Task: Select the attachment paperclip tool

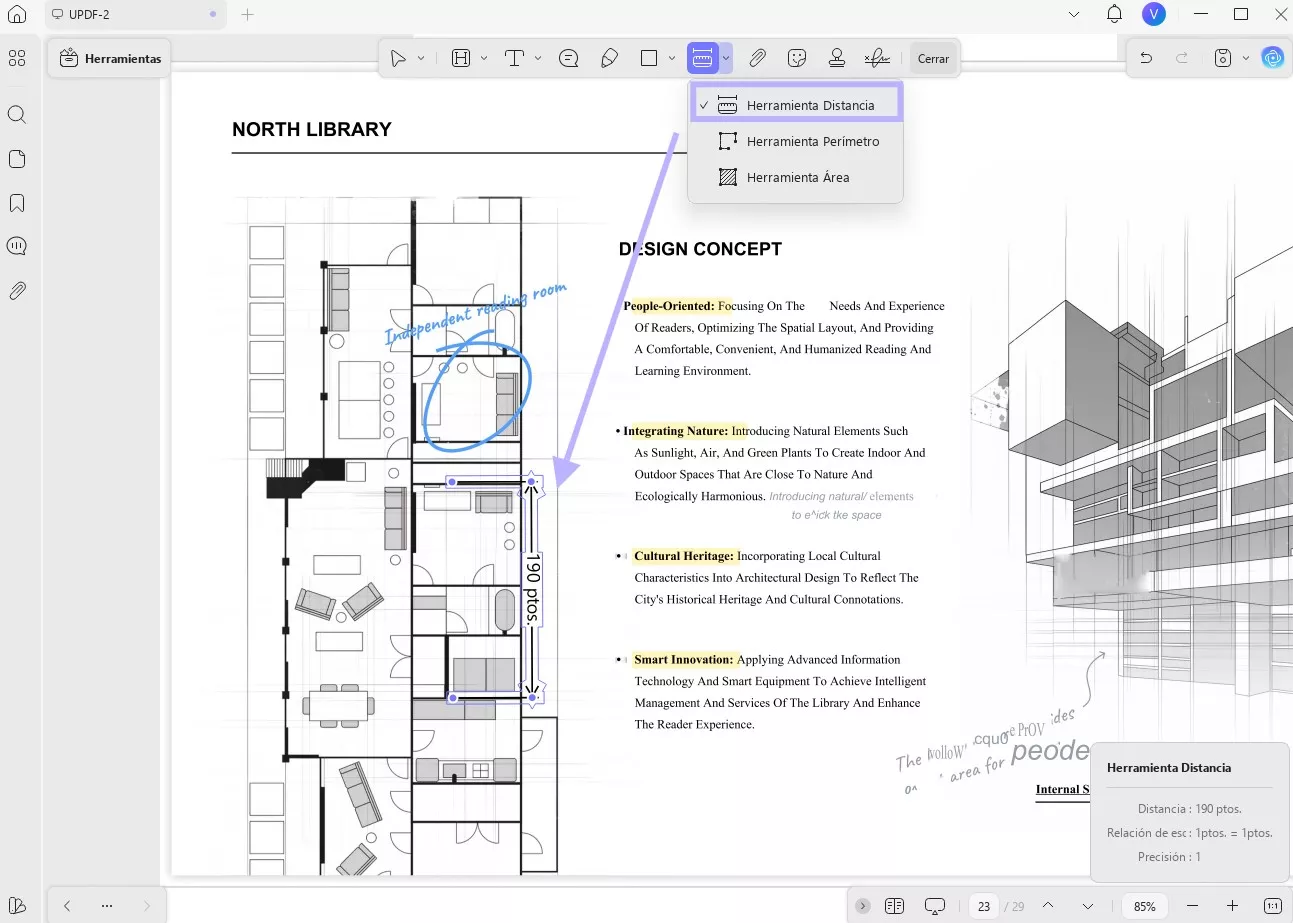Action: pyautogui.click(x=758, y=59)
